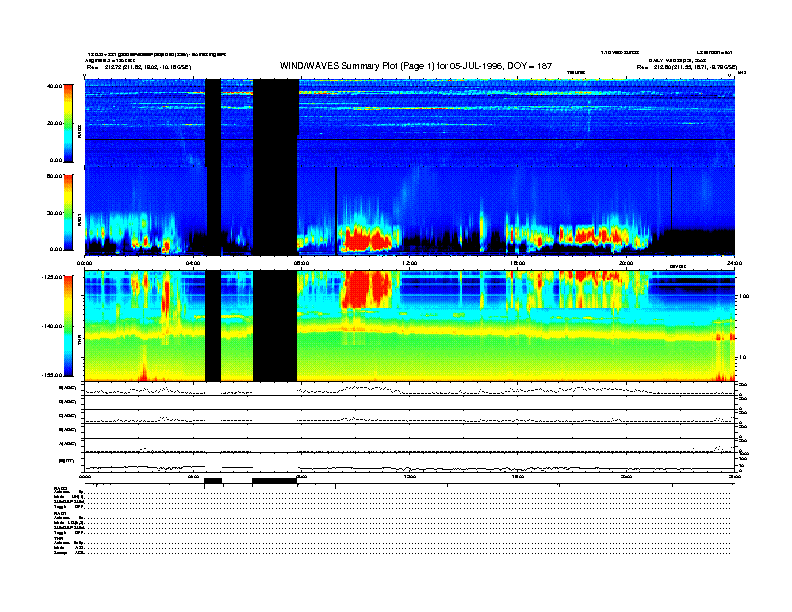Select the 60.00 label on RAD1 color scale
792x612 pixels.
[55, 176]
